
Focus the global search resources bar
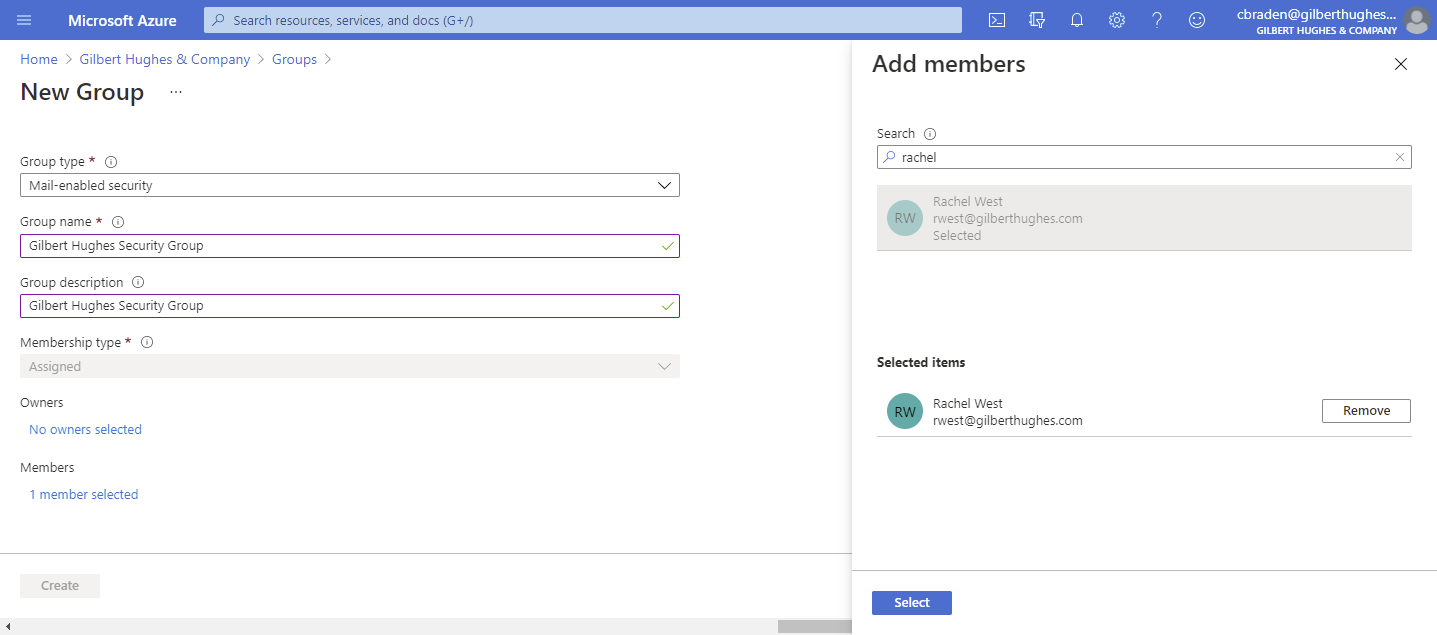(x=583, y=20)
